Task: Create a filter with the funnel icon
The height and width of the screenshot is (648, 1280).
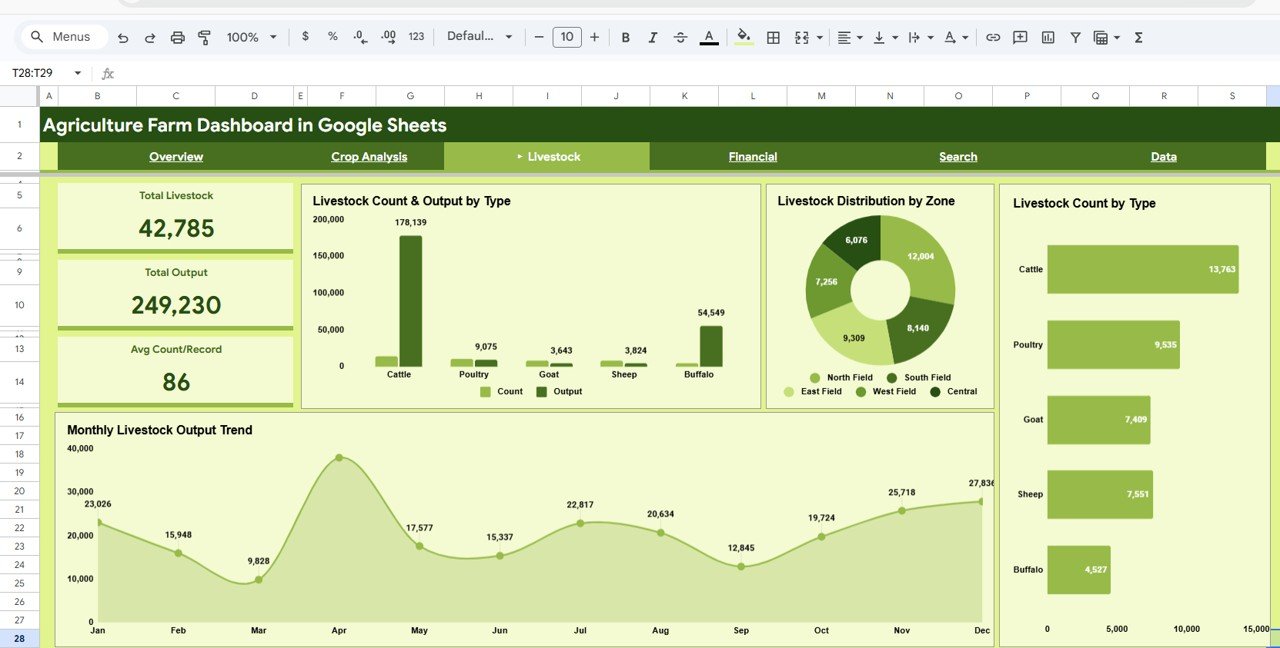Action: click(x=1075, y=37)
